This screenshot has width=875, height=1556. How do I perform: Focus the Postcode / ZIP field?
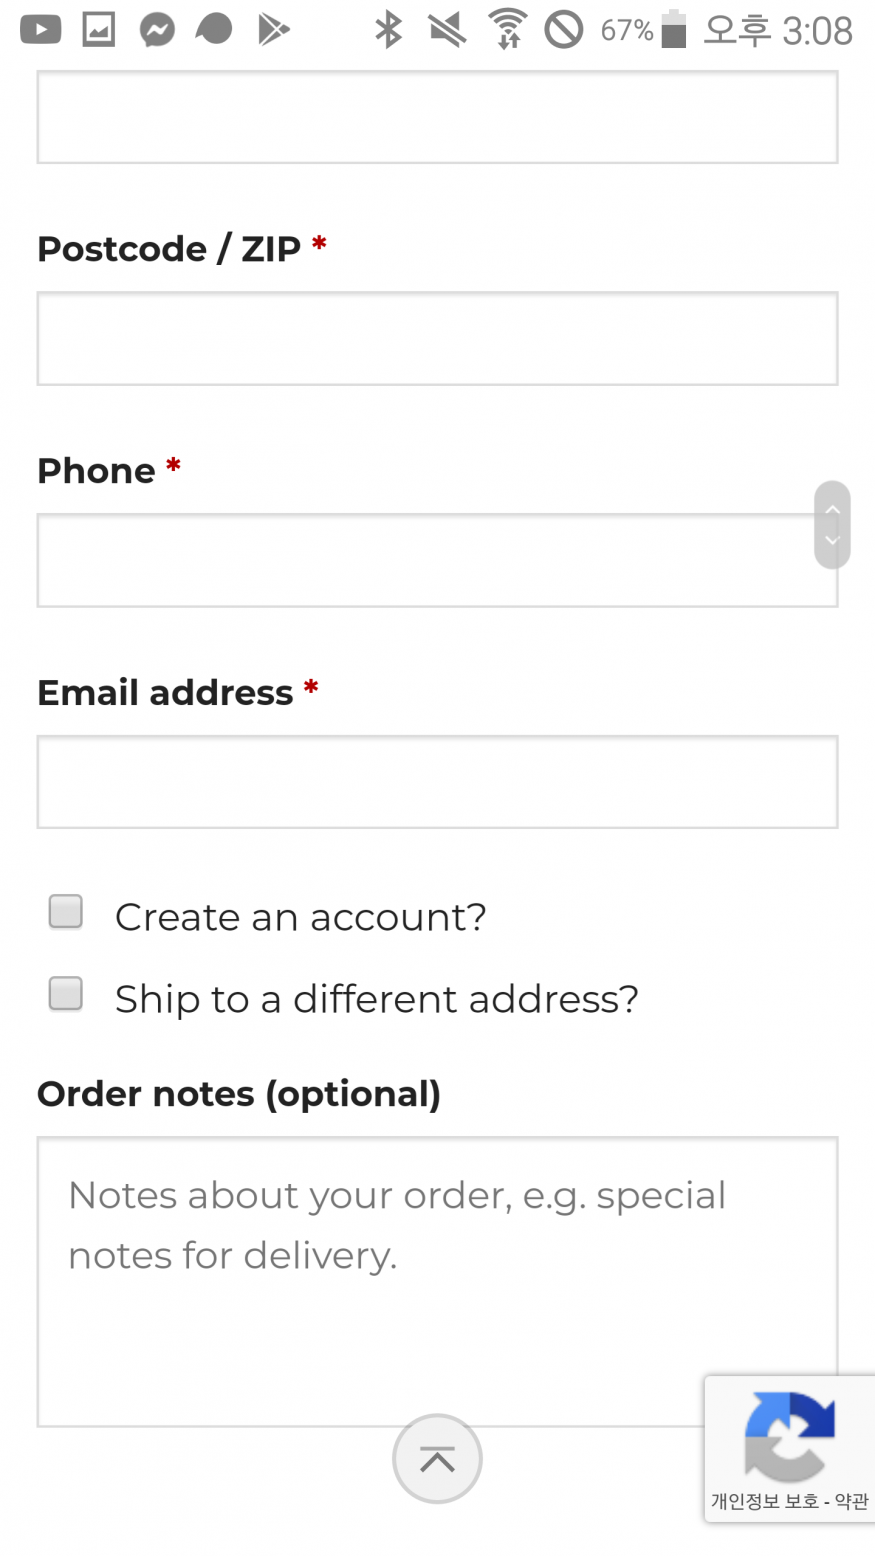coord(437,339)
